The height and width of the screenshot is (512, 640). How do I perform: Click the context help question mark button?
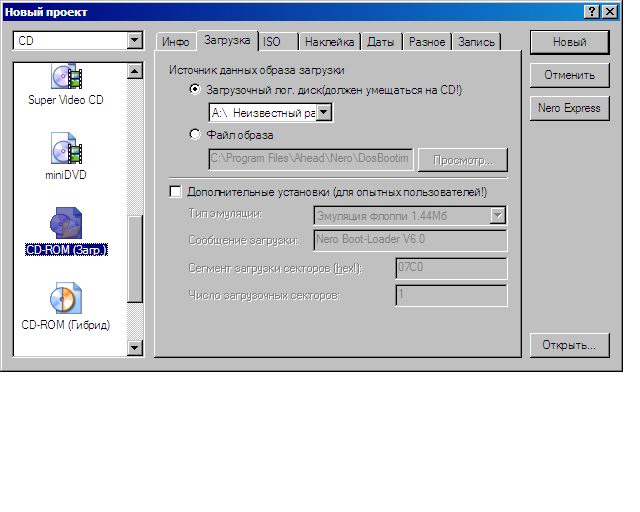pos(592,11)
